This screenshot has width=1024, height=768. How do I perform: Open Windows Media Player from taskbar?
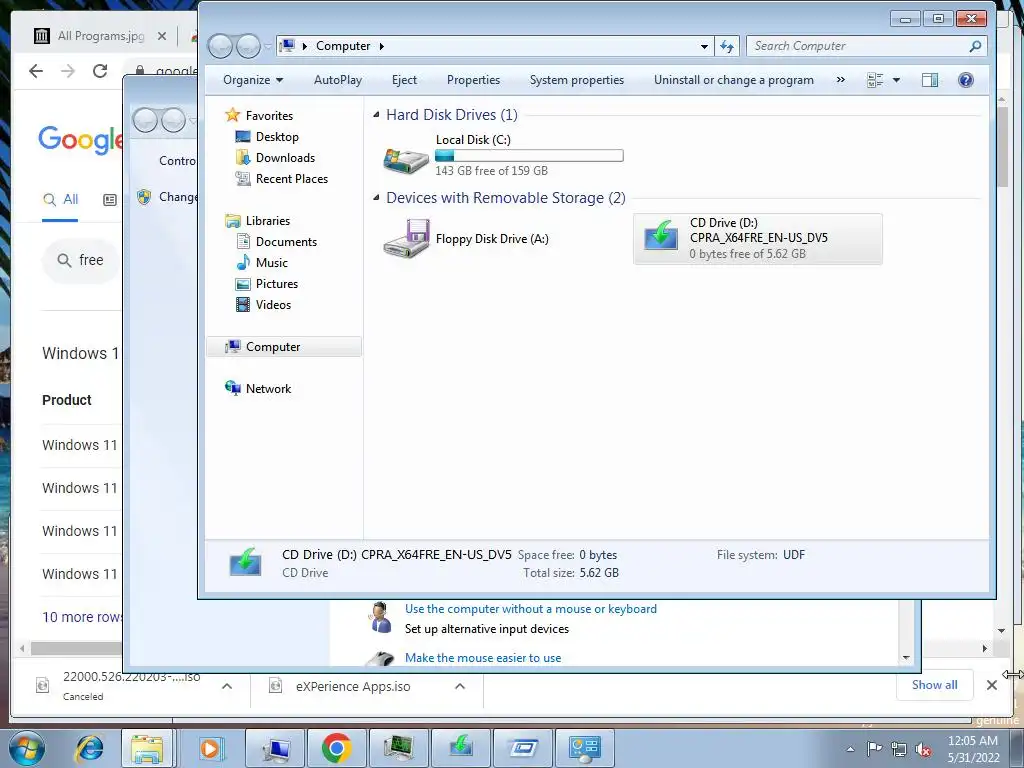point(210,748)
